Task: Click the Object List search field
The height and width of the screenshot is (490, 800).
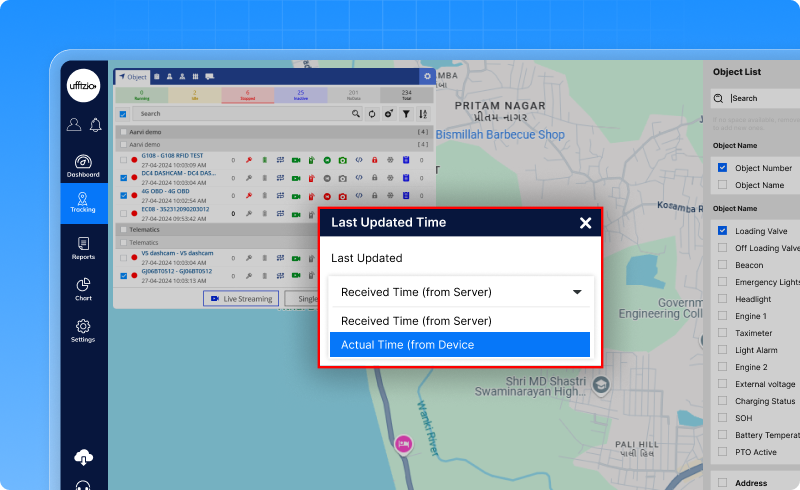Action: pyautogui.click(x=760, y=98)
